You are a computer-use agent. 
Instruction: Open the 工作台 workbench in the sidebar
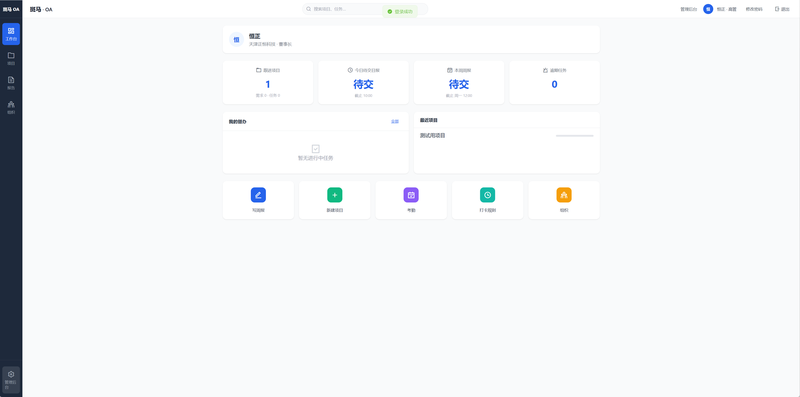tap(11, 34)
